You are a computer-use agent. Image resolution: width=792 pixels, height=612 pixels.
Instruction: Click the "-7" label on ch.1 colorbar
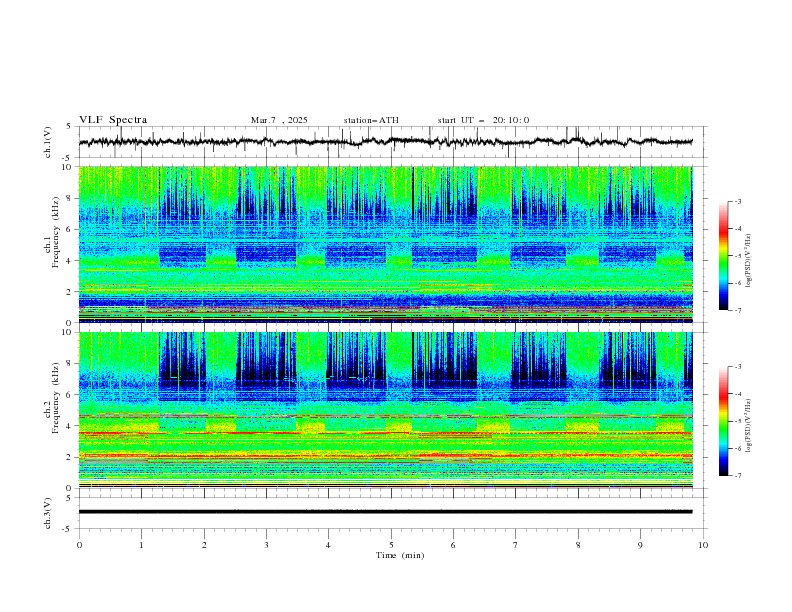(x=737, y=310)
